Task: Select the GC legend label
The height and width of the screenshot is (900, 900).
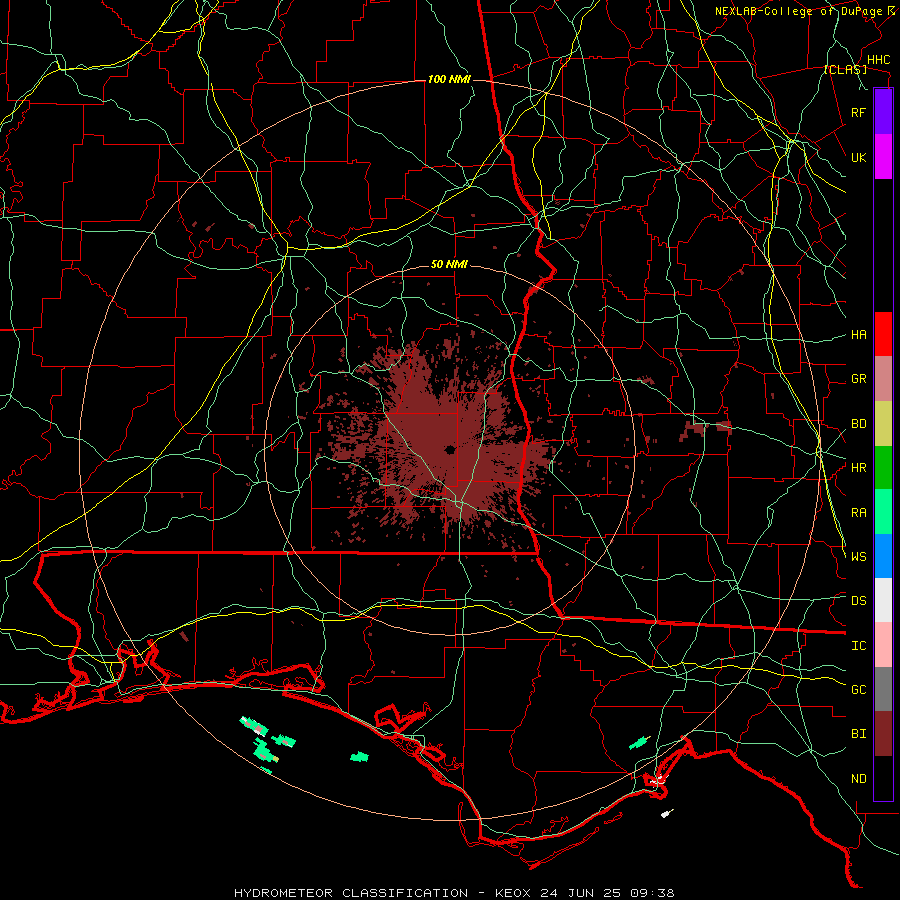Action: pos(858,690)
